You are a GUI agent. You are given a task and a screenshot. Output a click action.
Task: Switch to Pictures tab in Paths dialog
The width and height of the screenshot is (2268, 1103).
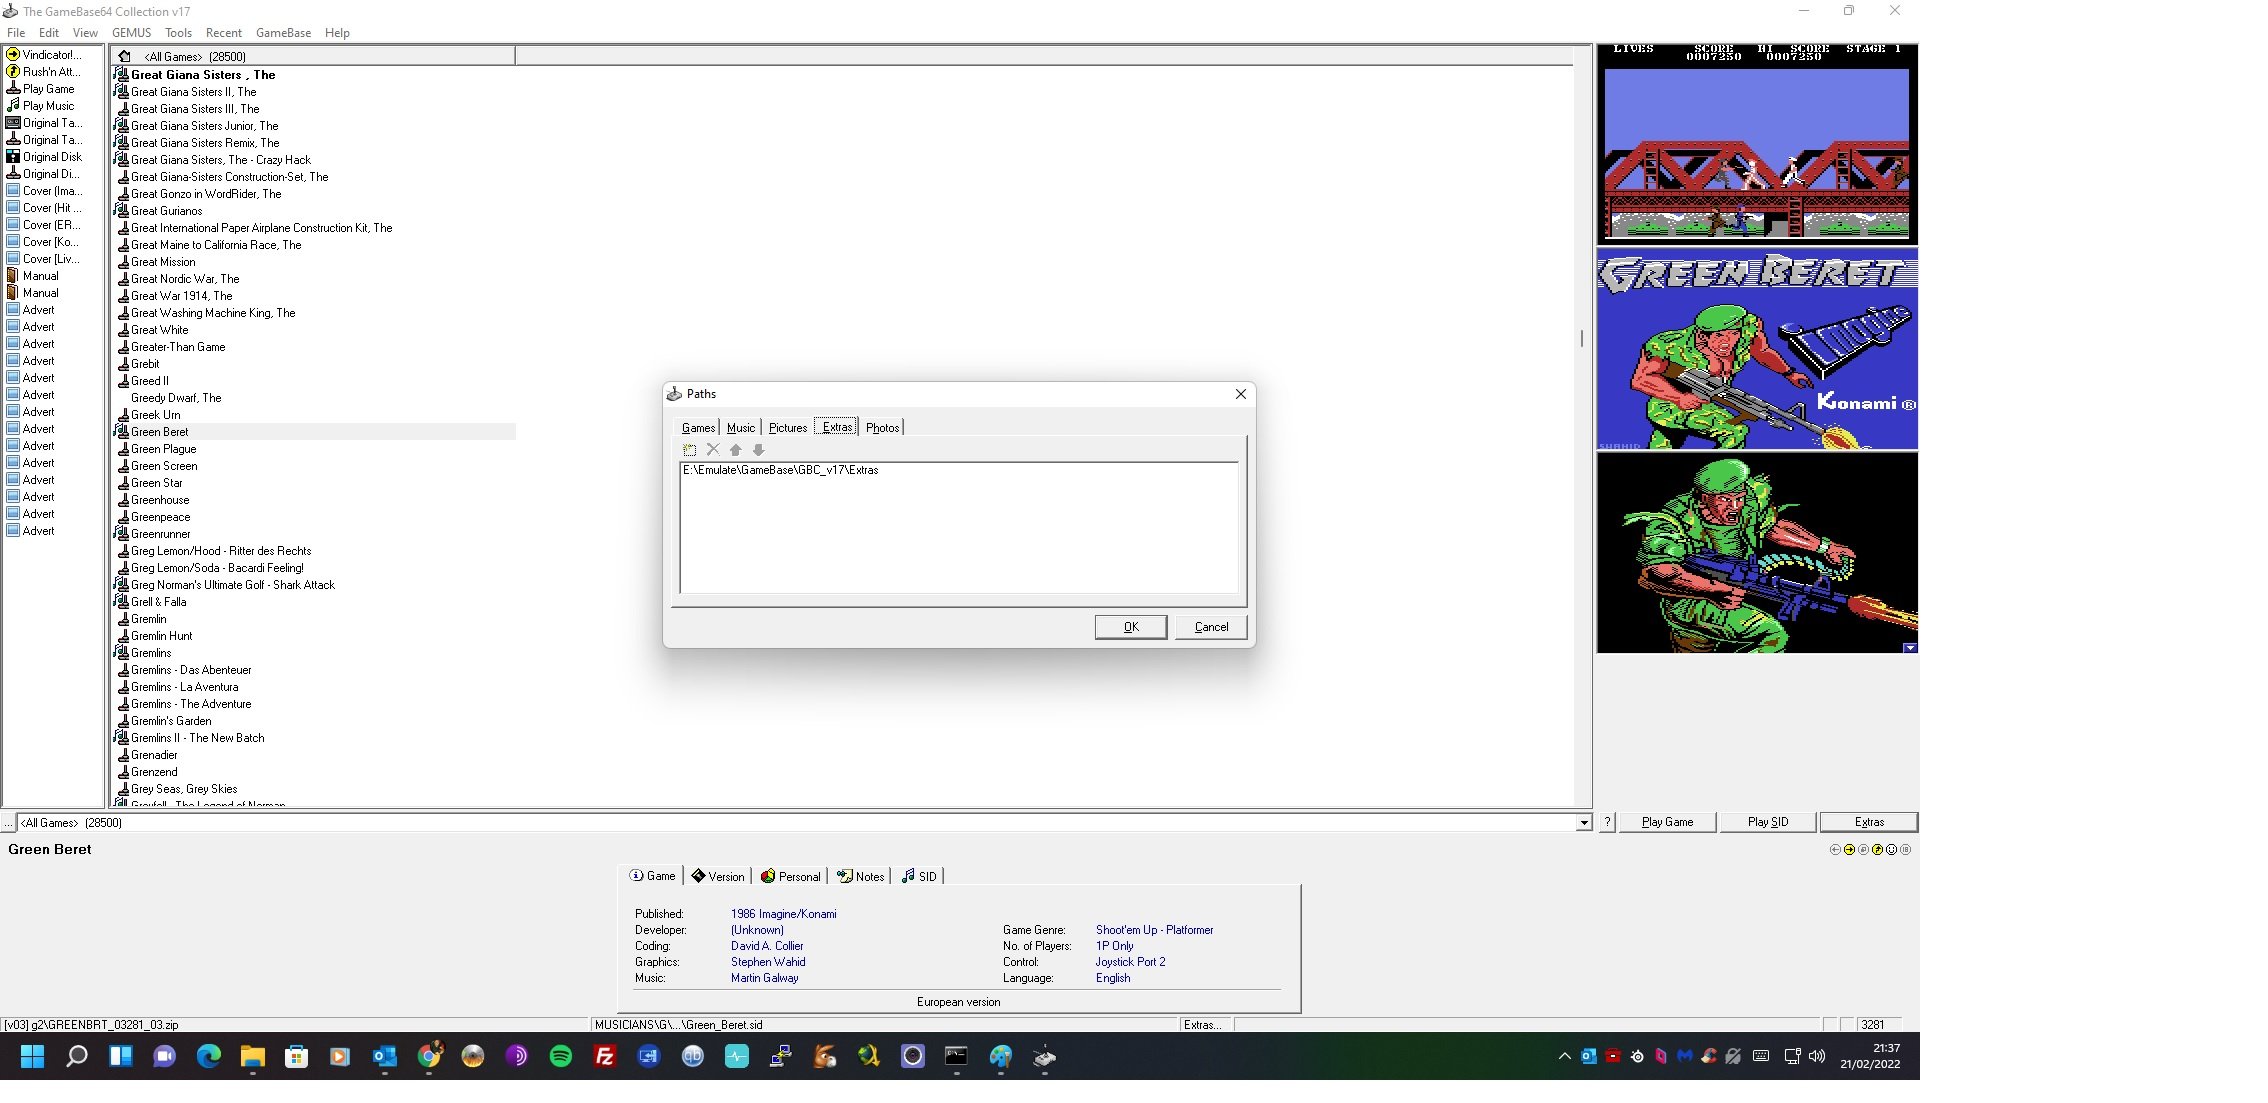(x=788, y=428)
